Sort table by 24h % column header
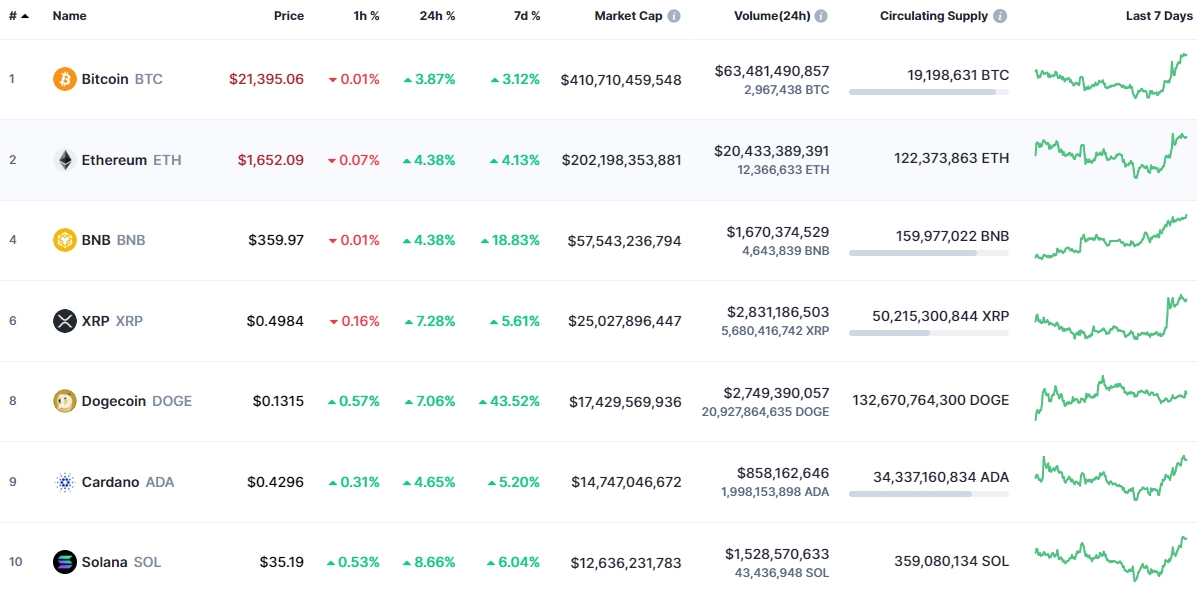 (437, 16)
